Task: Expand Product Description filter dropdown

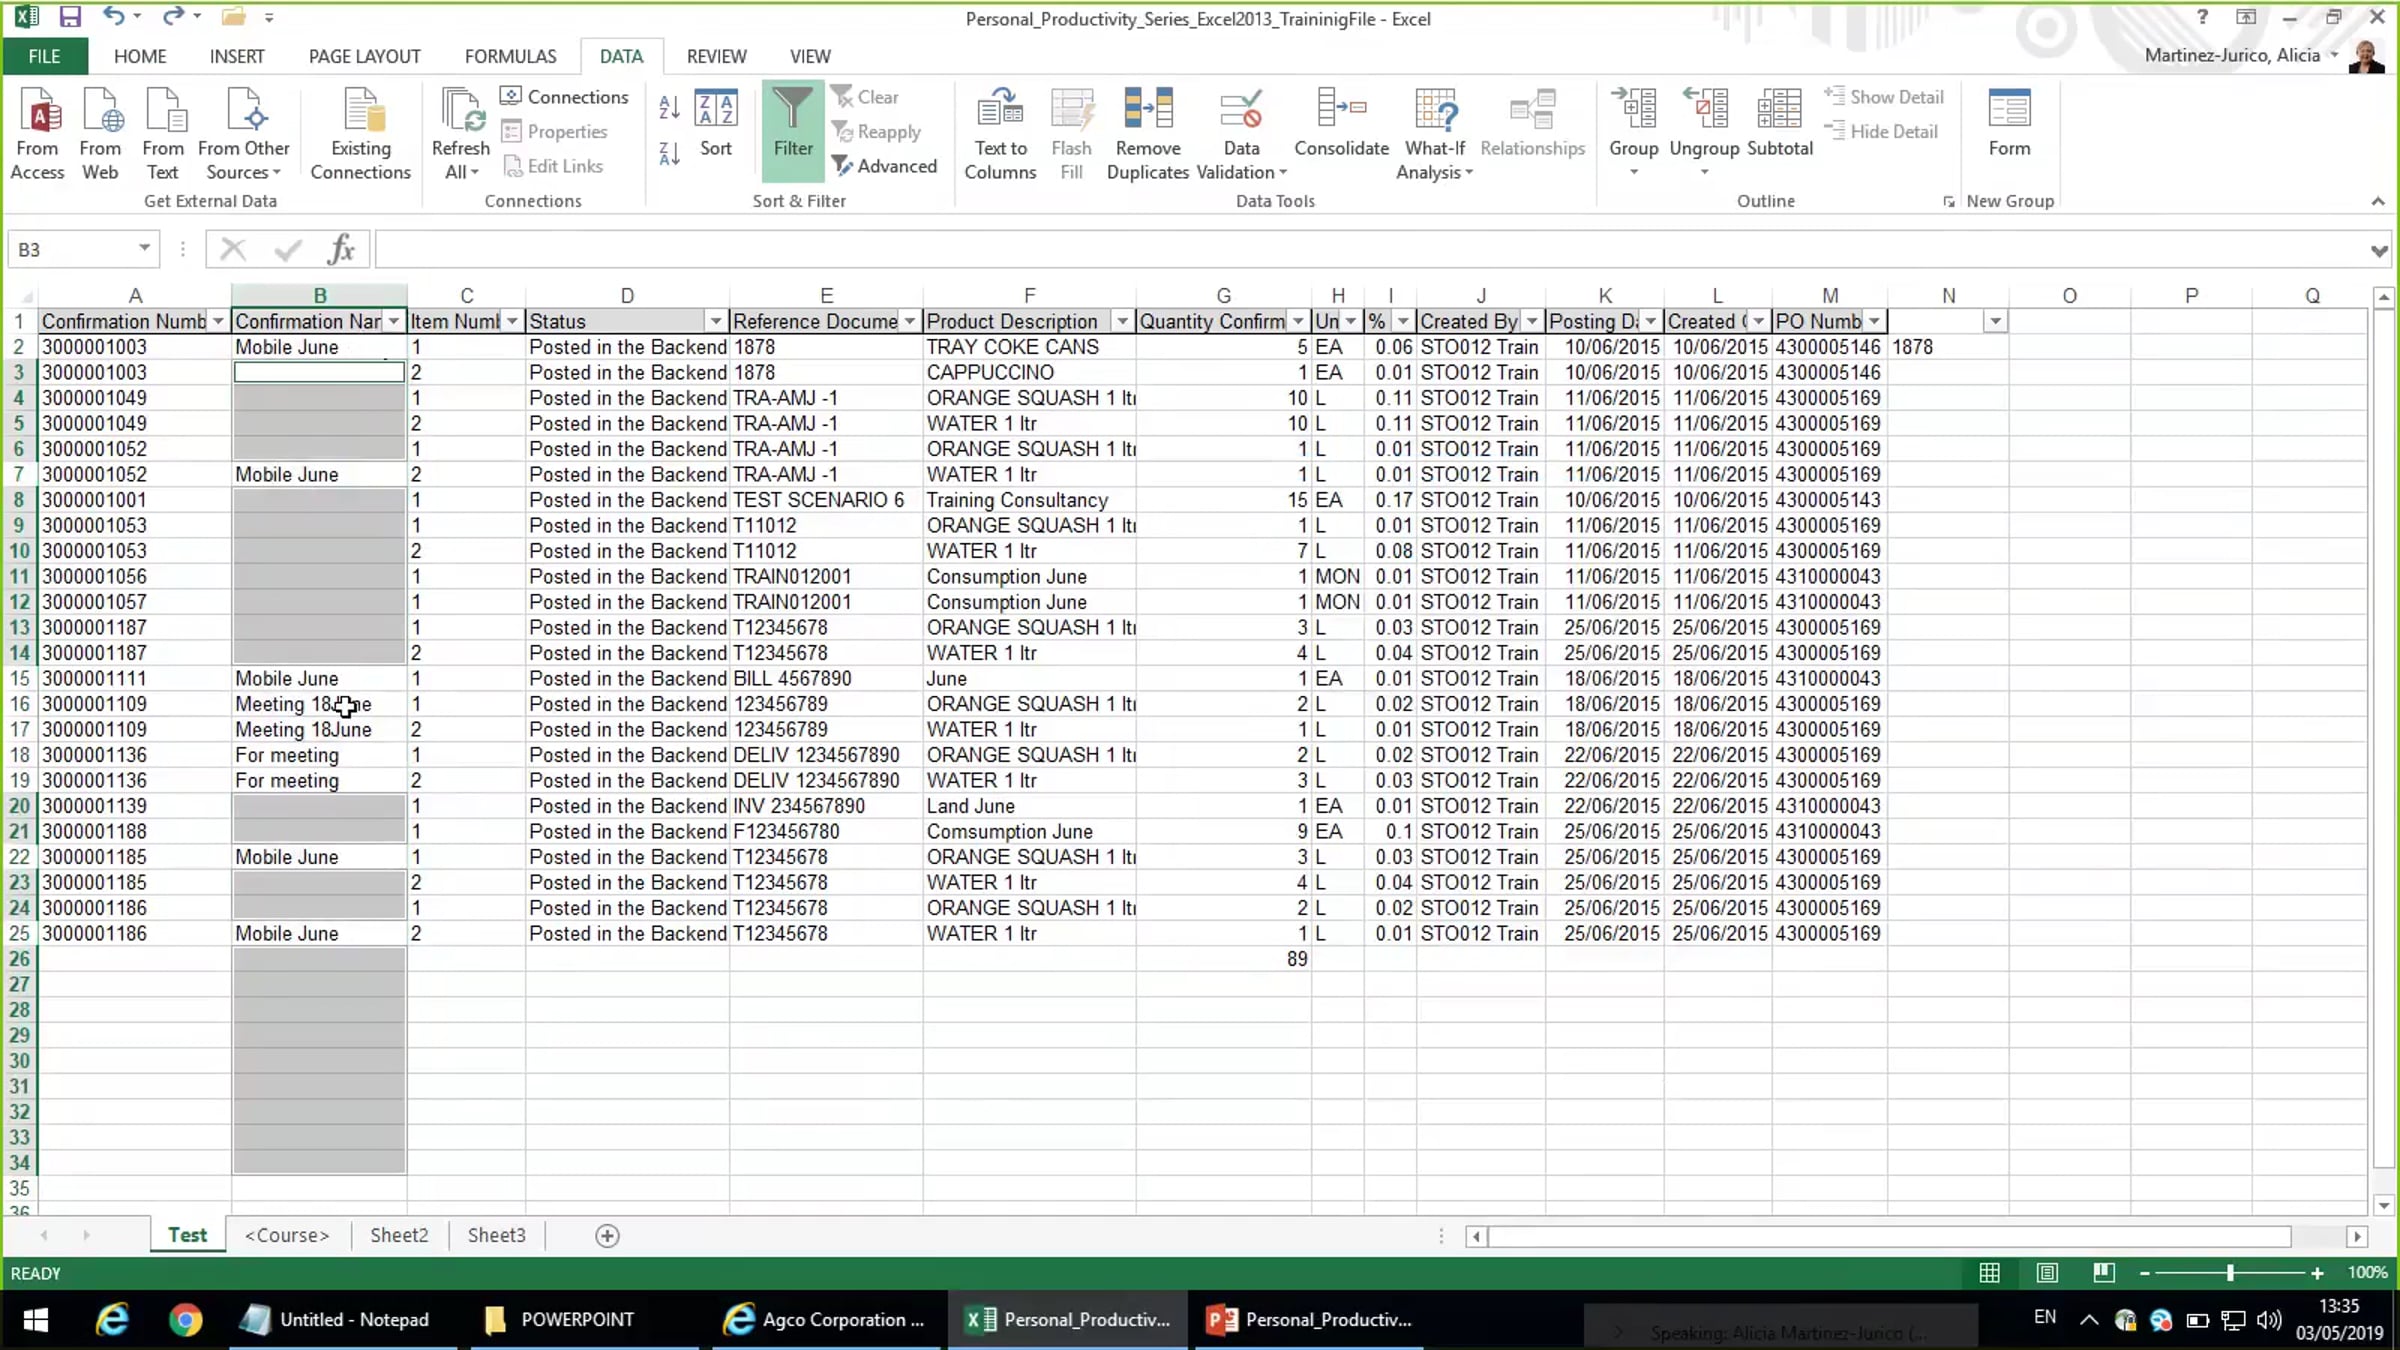Action: point(1122,321)
